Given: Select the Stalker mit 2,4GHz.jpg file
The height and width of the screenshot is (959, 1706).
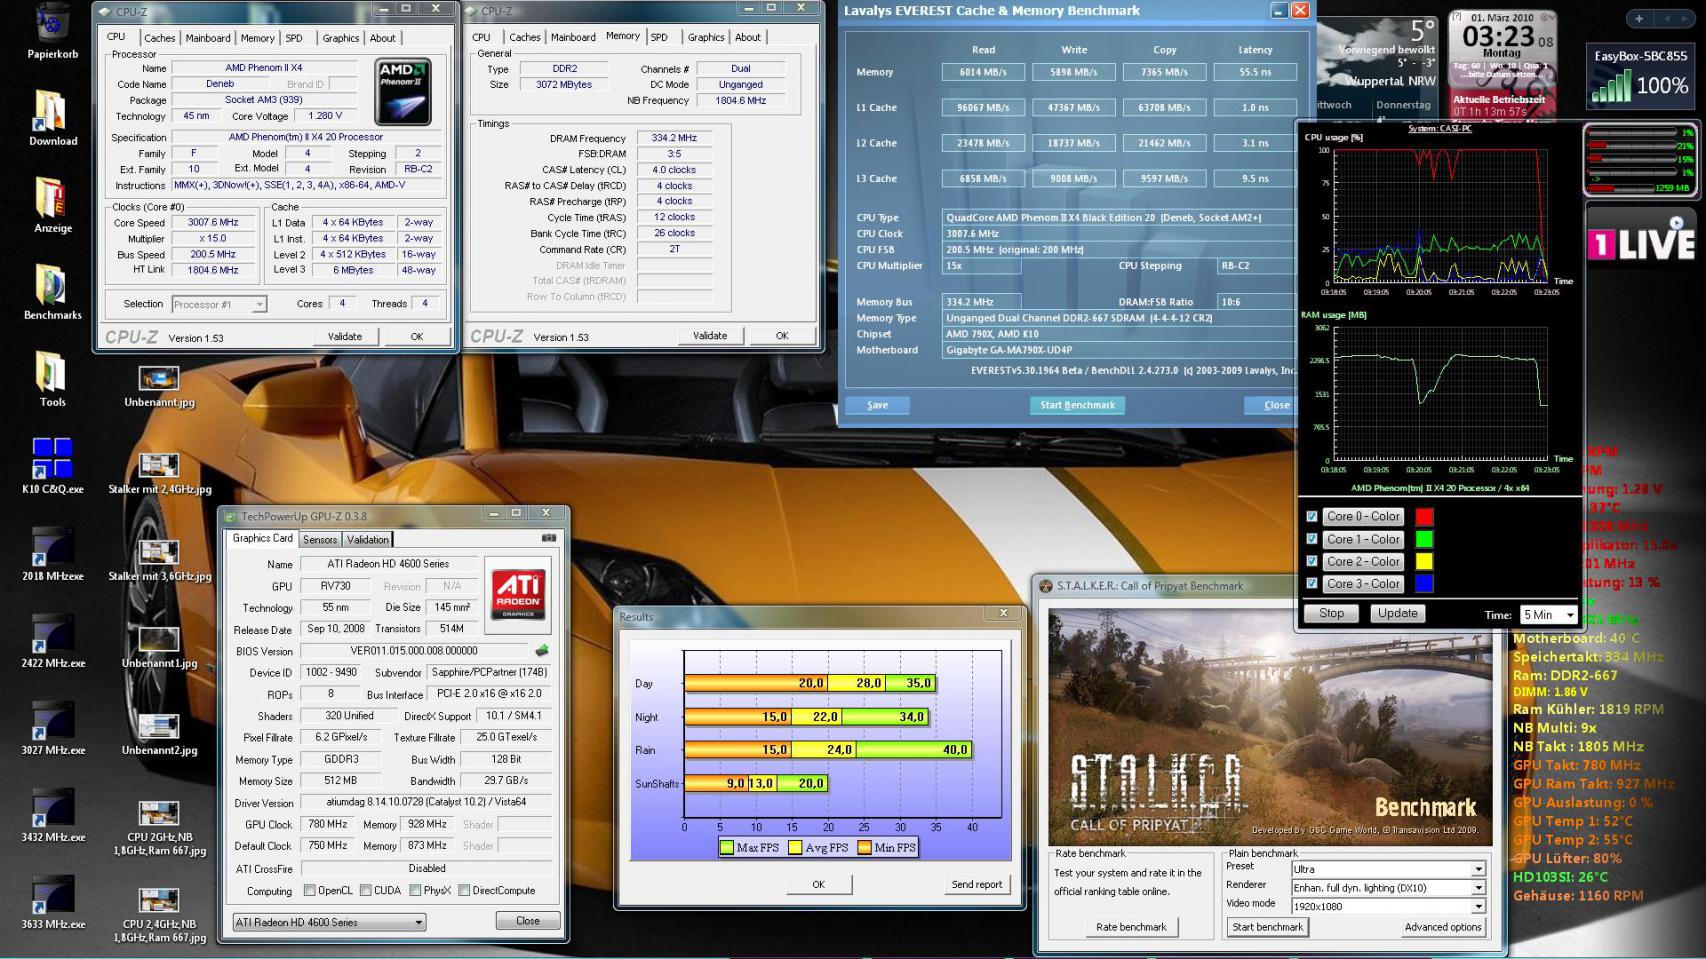Looking at the screenshot, I should [159, 474].
